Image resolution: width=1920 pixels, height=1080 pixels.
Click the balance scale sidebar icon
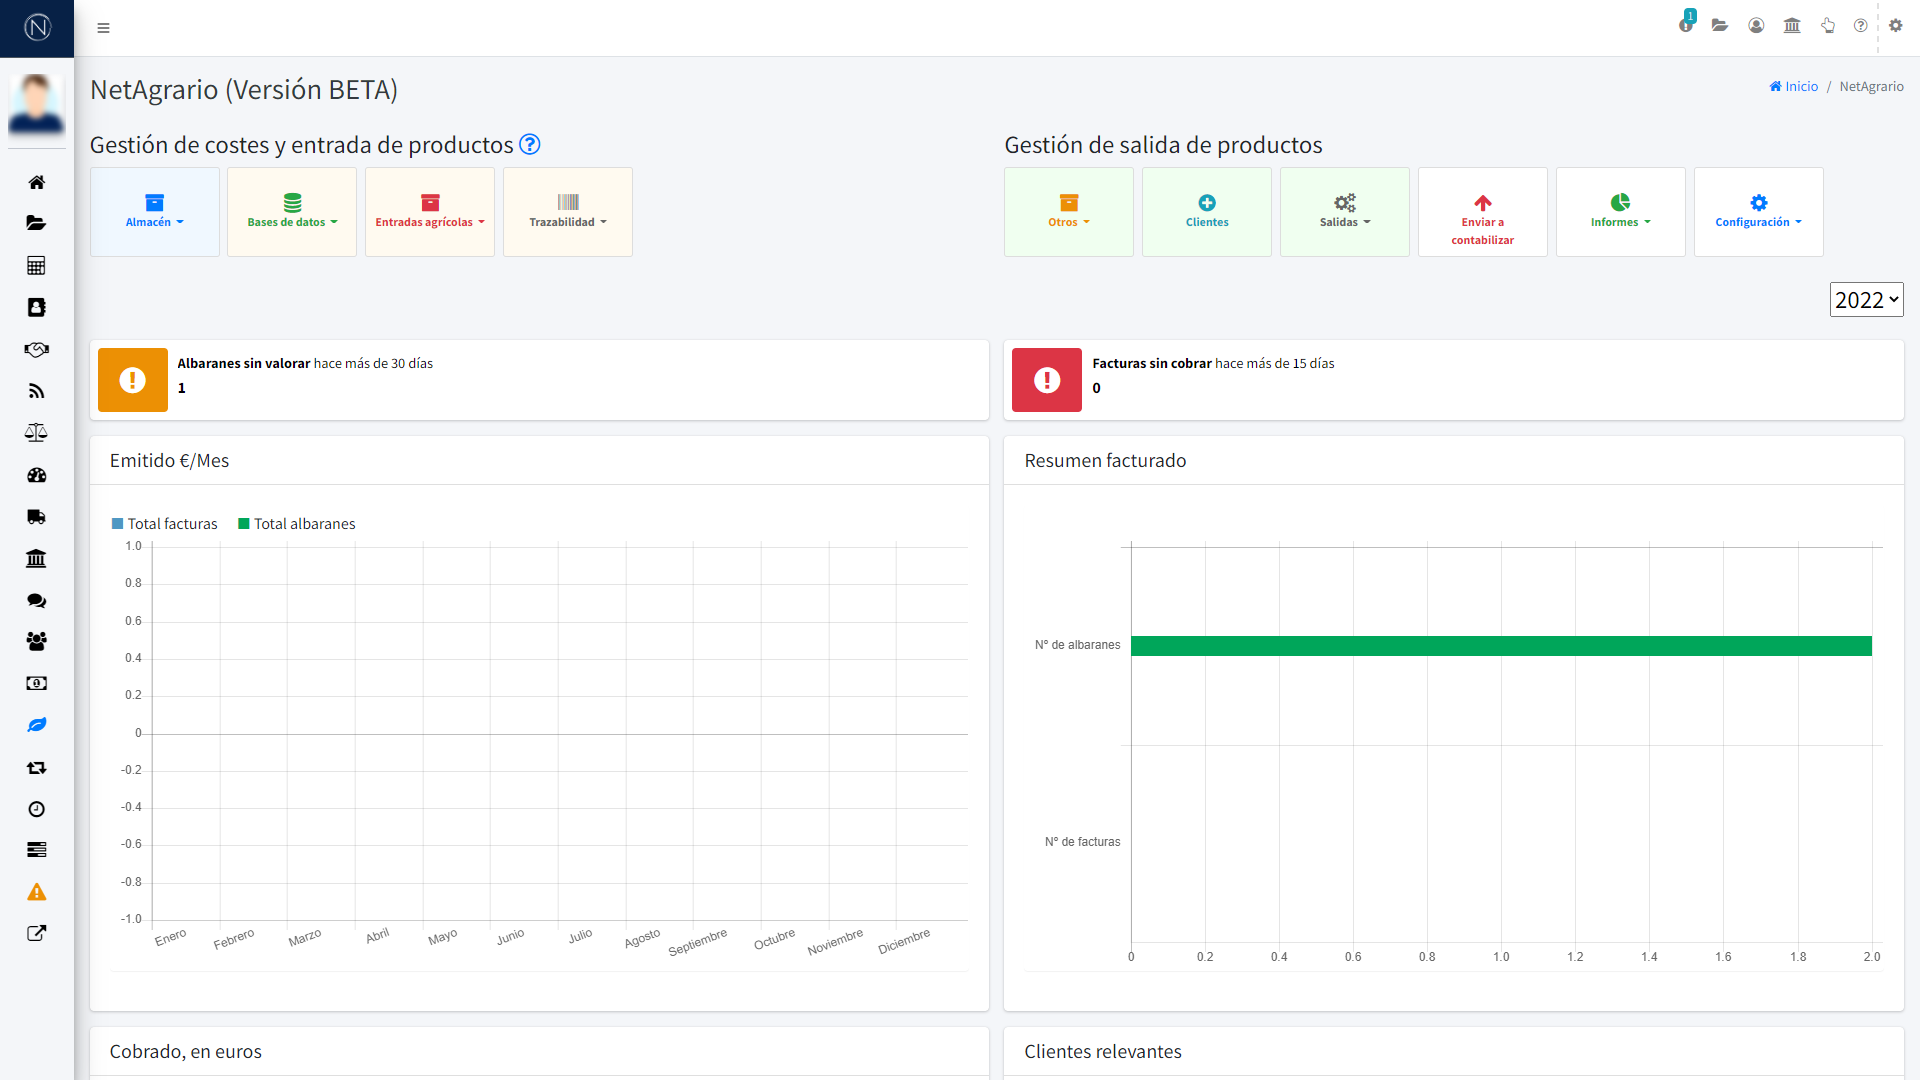point(36,433)
